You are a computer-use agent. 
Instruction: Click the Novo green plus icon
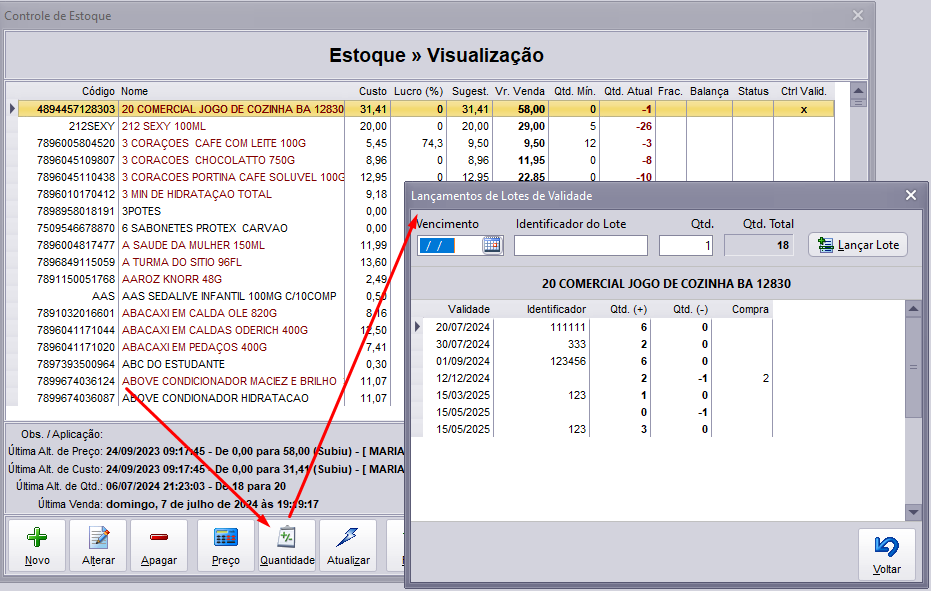pos(37,538)
